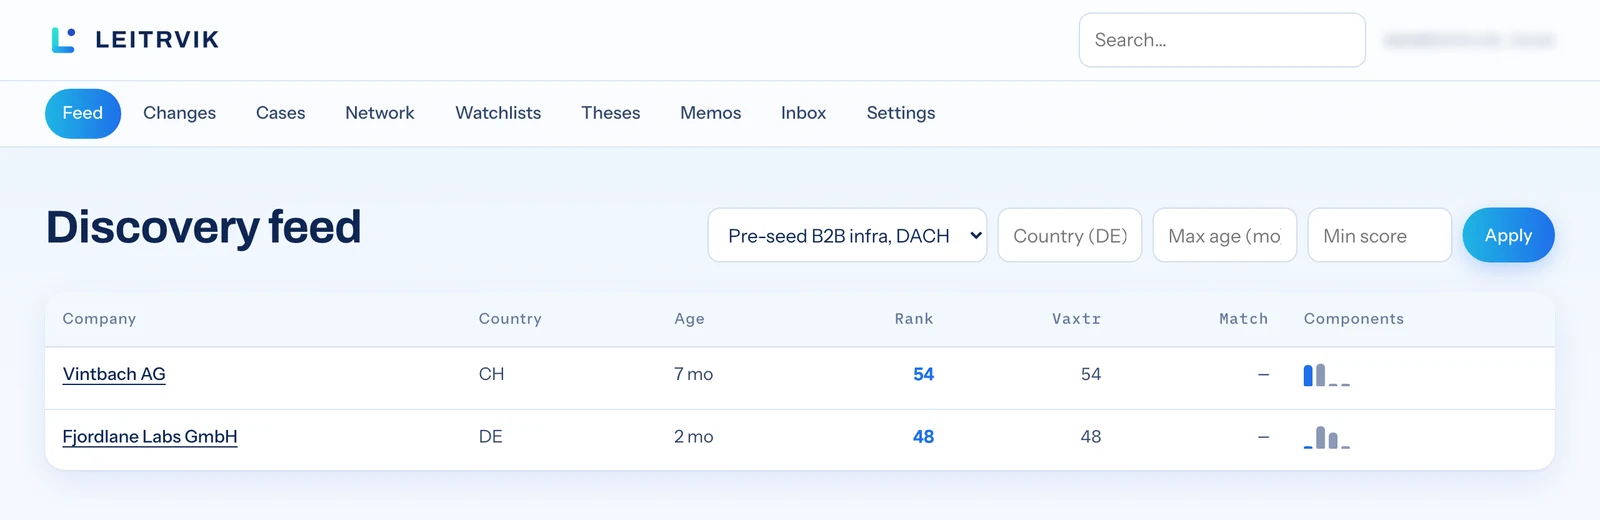The height and width of the screenshot is (520, 1600).
Task: Switch to the Inbox tab
Action: click(x=804, y=113)
